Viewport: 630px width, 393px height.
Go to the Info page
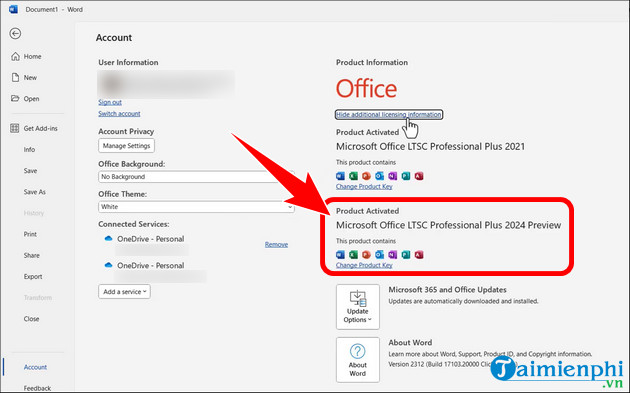coord(29,149)
